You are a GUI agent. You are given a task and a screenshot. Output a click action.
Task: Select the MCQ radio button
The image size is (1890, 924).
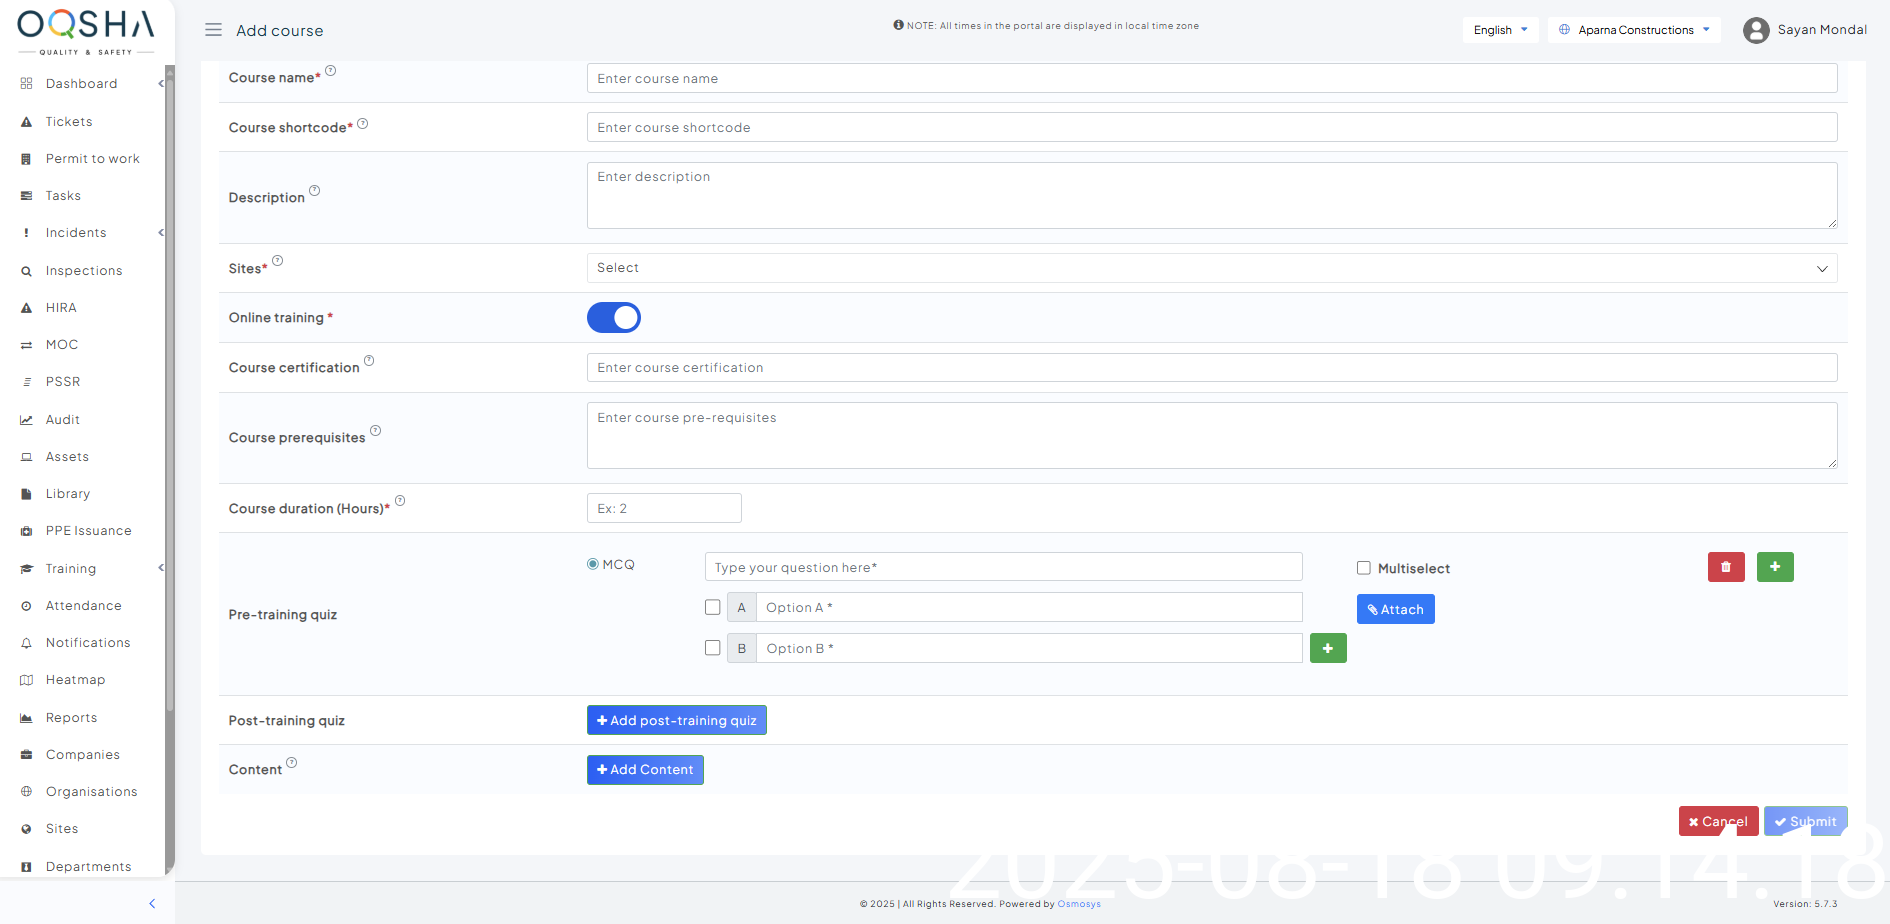pyautogui.click(x=593, y=564)
